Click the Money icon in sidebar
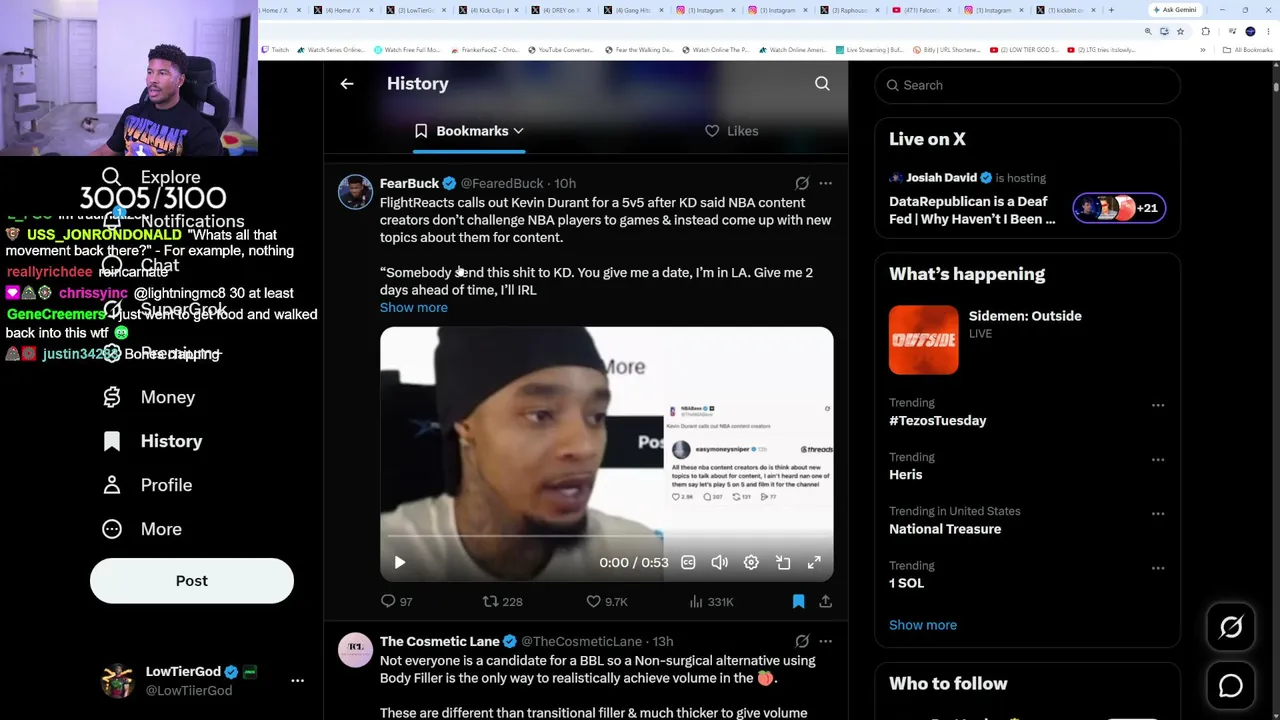 pos(112,397)
